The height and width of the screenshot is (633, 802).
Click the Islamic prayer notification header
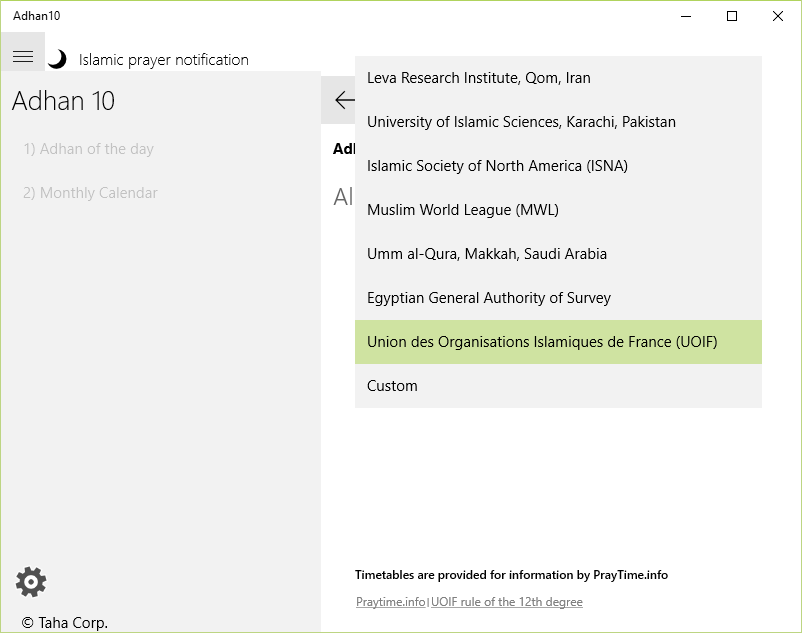[x=164, y=60]
